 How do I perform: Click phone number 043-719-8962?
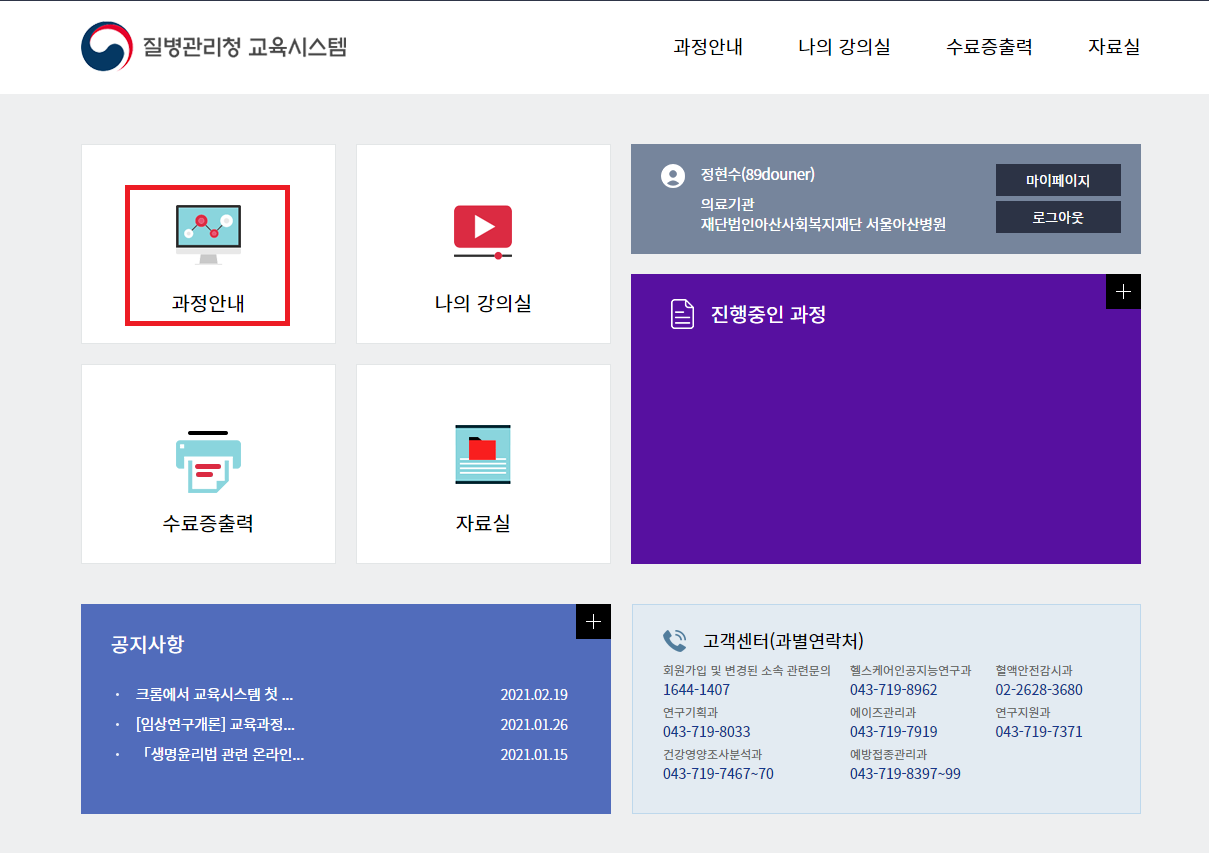(894, 690)
